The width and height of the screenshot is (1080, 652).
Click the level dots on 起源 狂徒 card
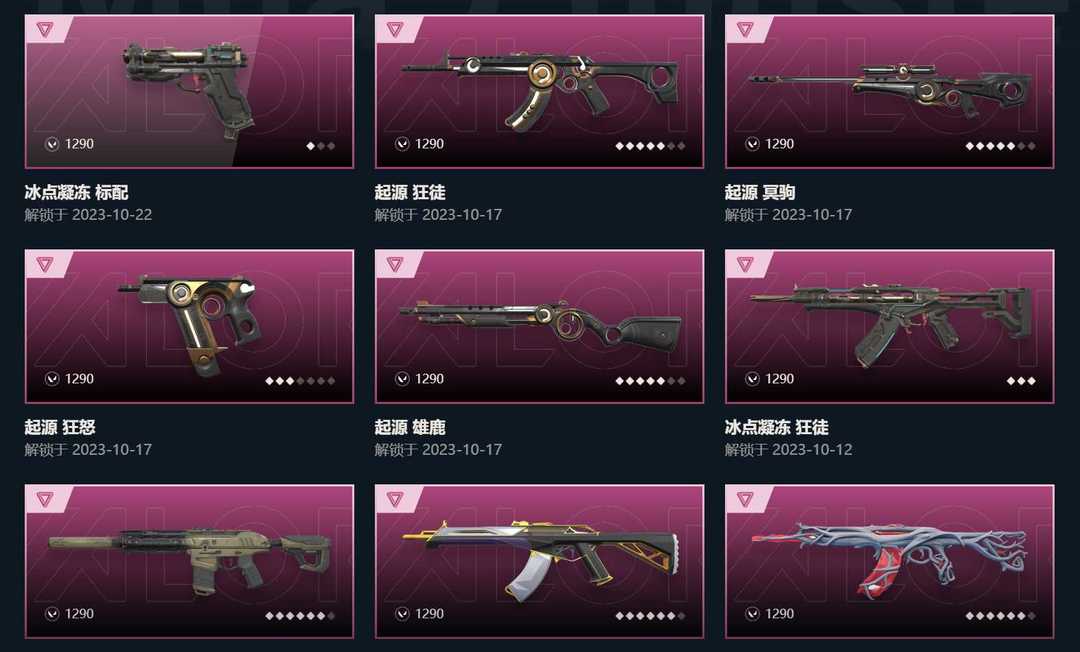[650, 146]
